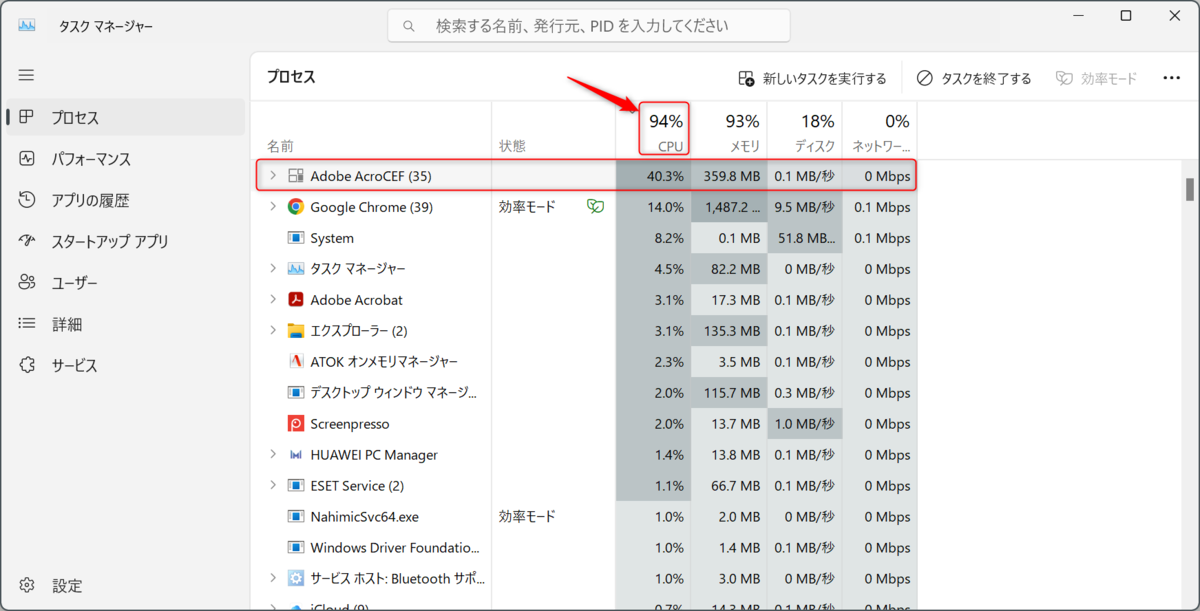Click the 51.8 MB disk cell of System

pos(804,238)
